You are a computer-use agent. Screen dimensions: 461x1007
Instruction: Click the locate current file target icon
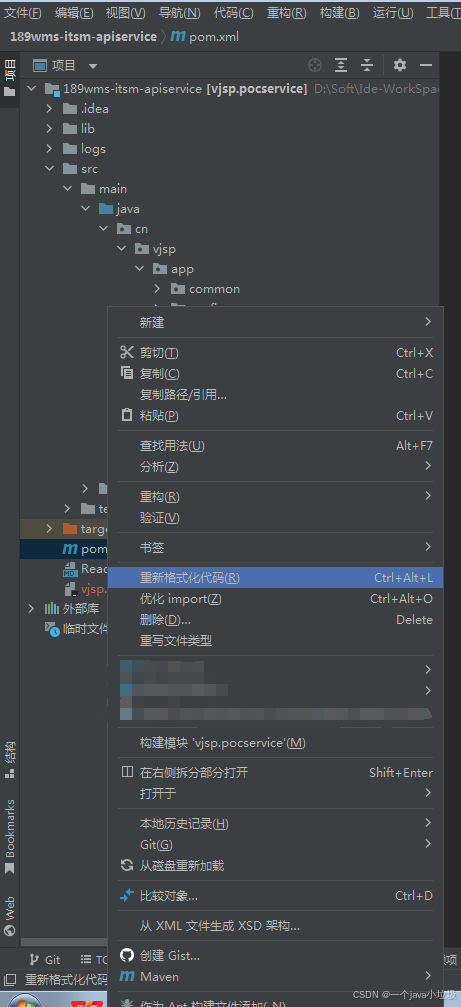(315, 65)
